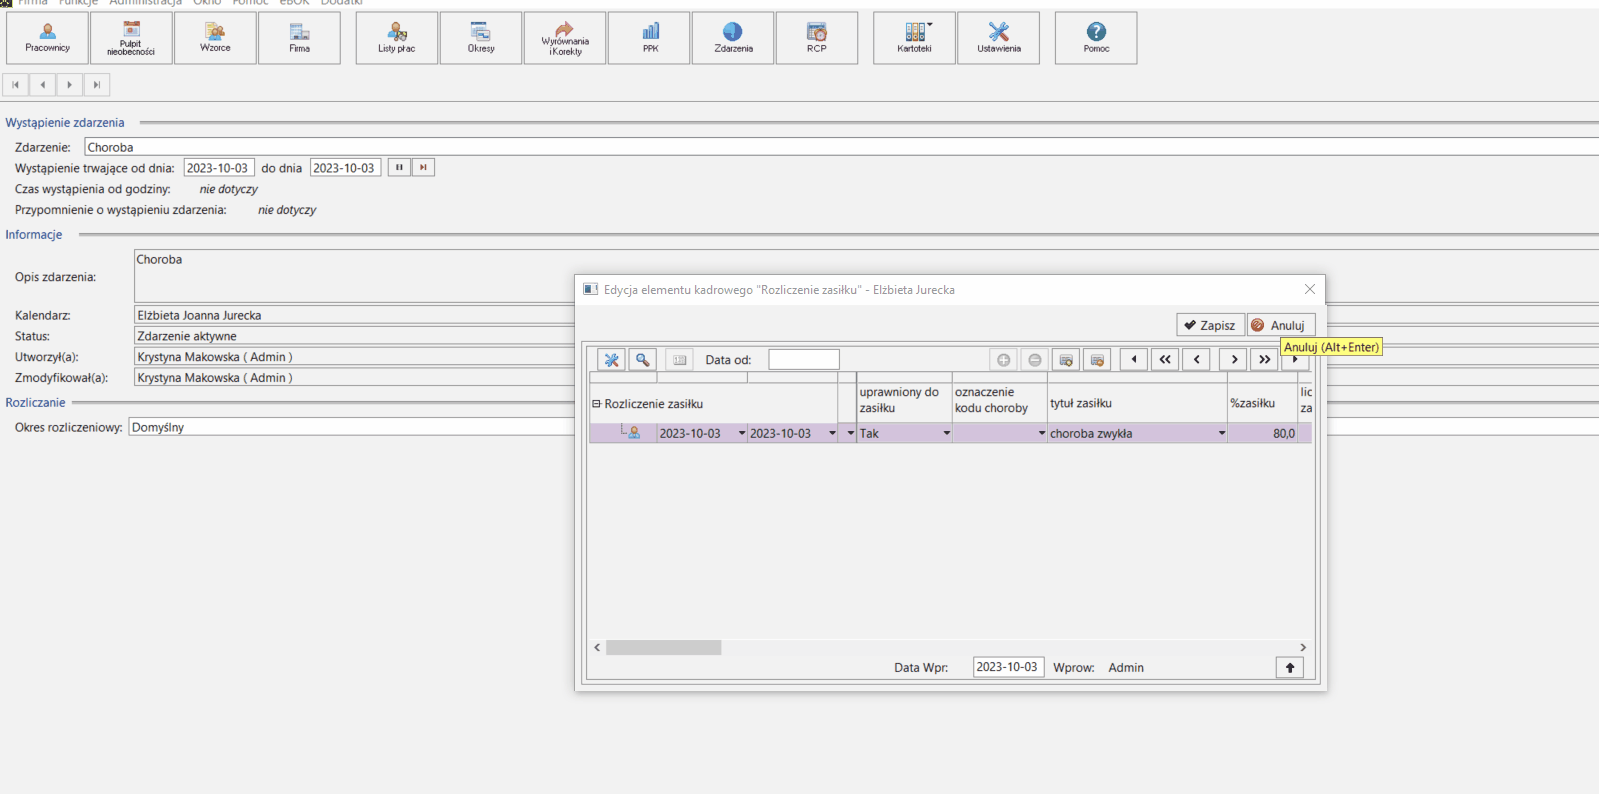1599x794 pixels.
Task: Open Wyrównania i Korekty
Action: pyautogui.click(x=565, y=38)
